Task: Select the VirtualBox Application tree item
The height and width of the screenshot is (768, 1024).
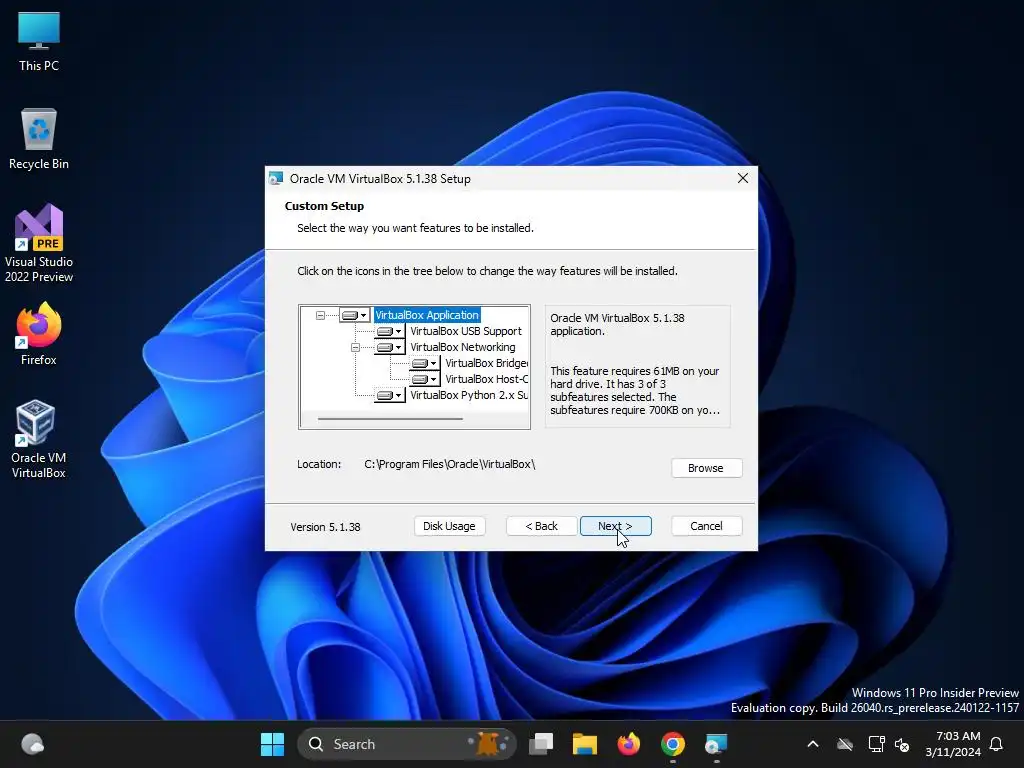Action: [x=427, y=315]
